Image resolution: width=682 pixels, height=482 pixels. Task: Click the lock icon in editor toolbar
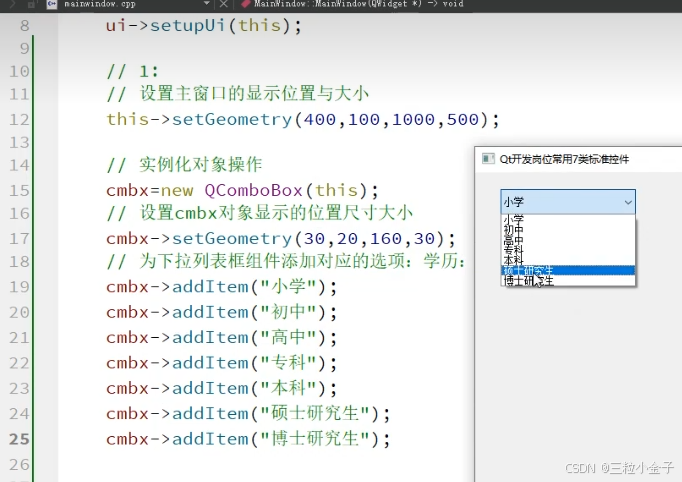(x=31, y=4)
